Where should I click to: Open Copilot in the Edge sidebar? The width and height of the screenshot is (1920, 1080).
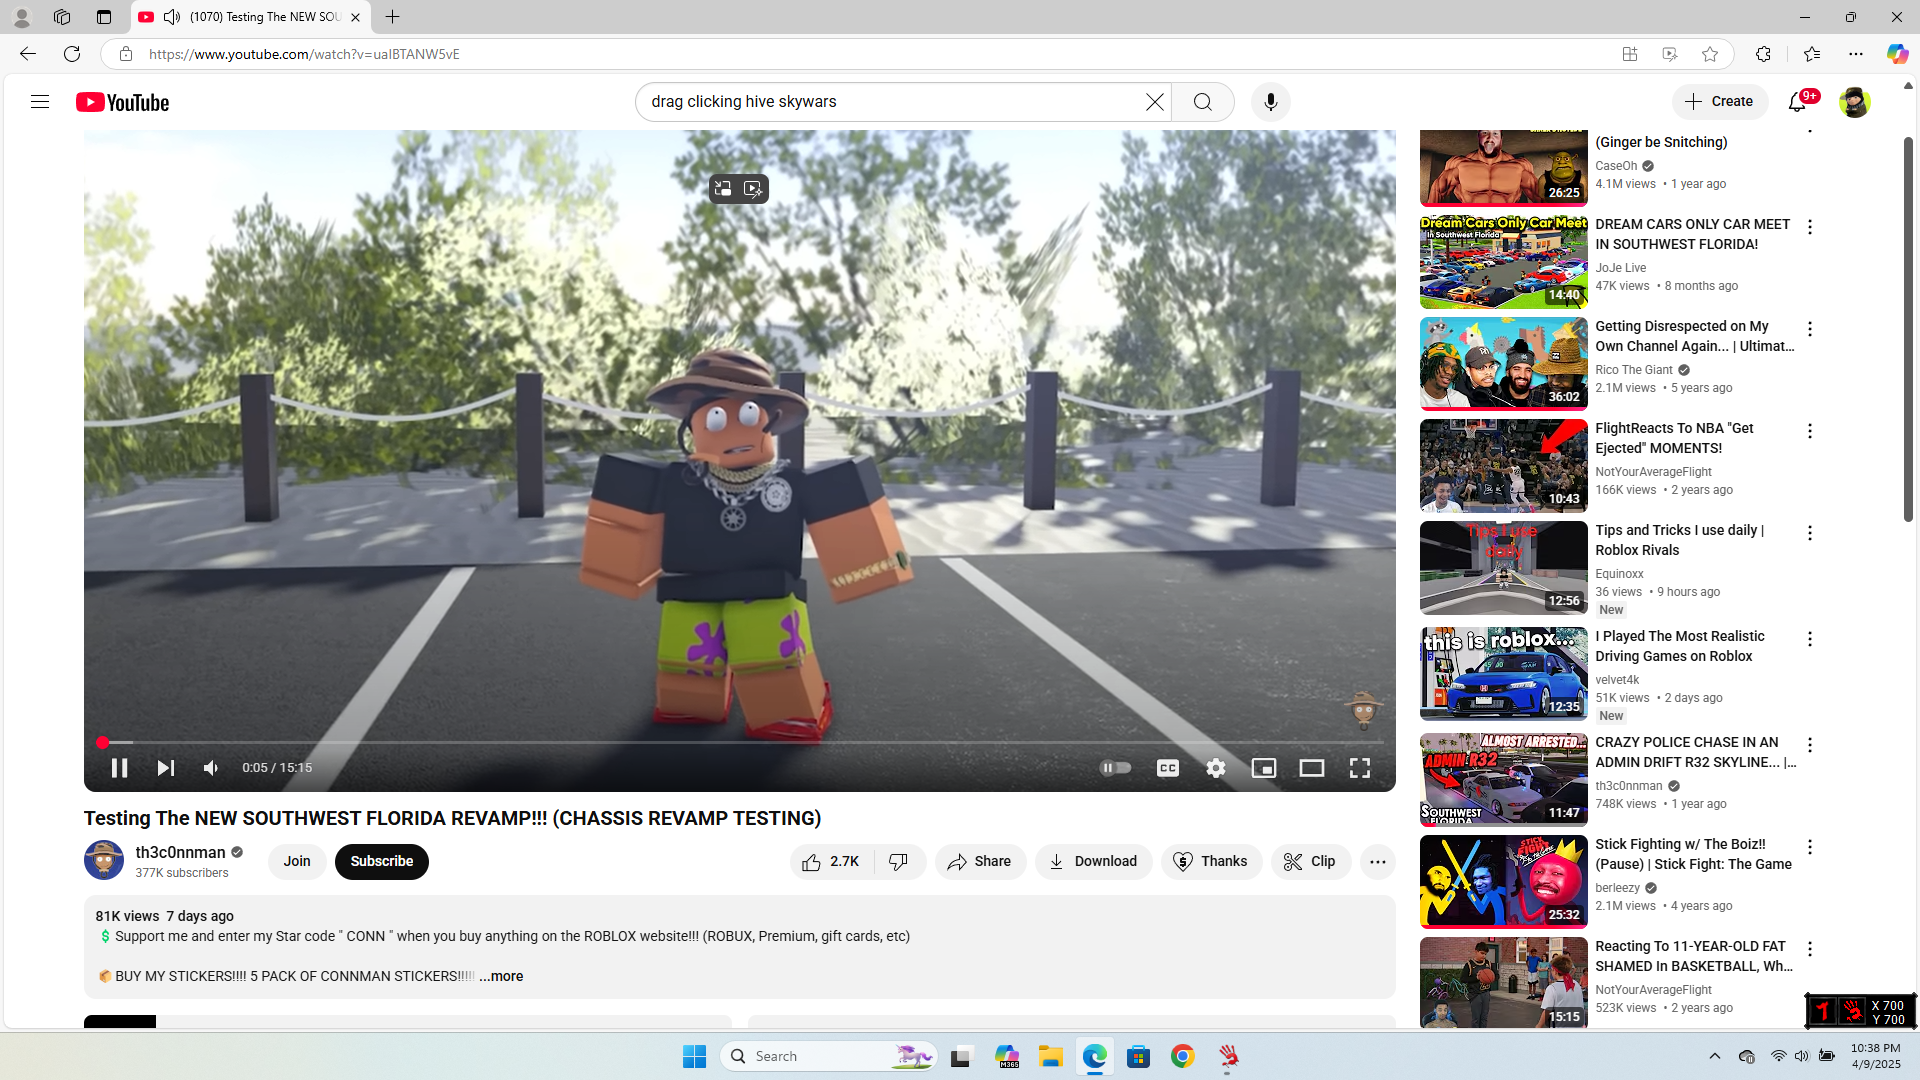(x=1897, y=54)
